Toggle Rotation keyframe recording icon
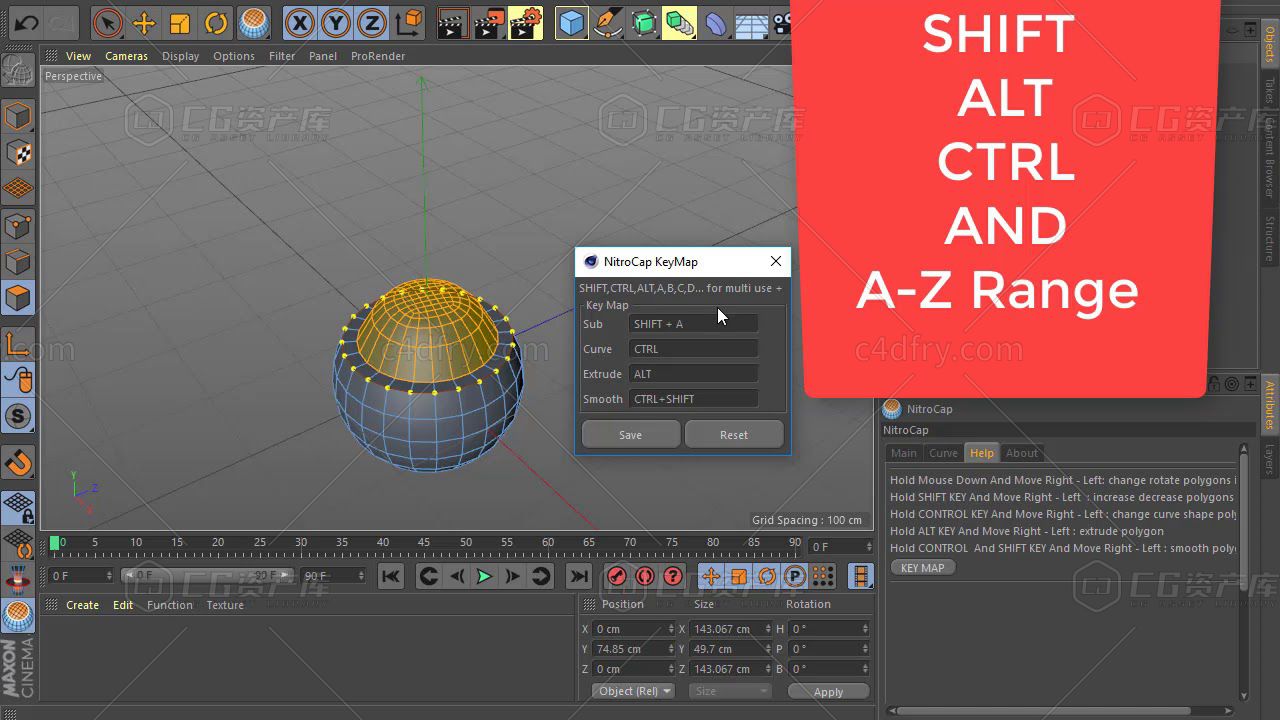The height and width of the screenshot is (720, 1280). [x=767, y=576]
